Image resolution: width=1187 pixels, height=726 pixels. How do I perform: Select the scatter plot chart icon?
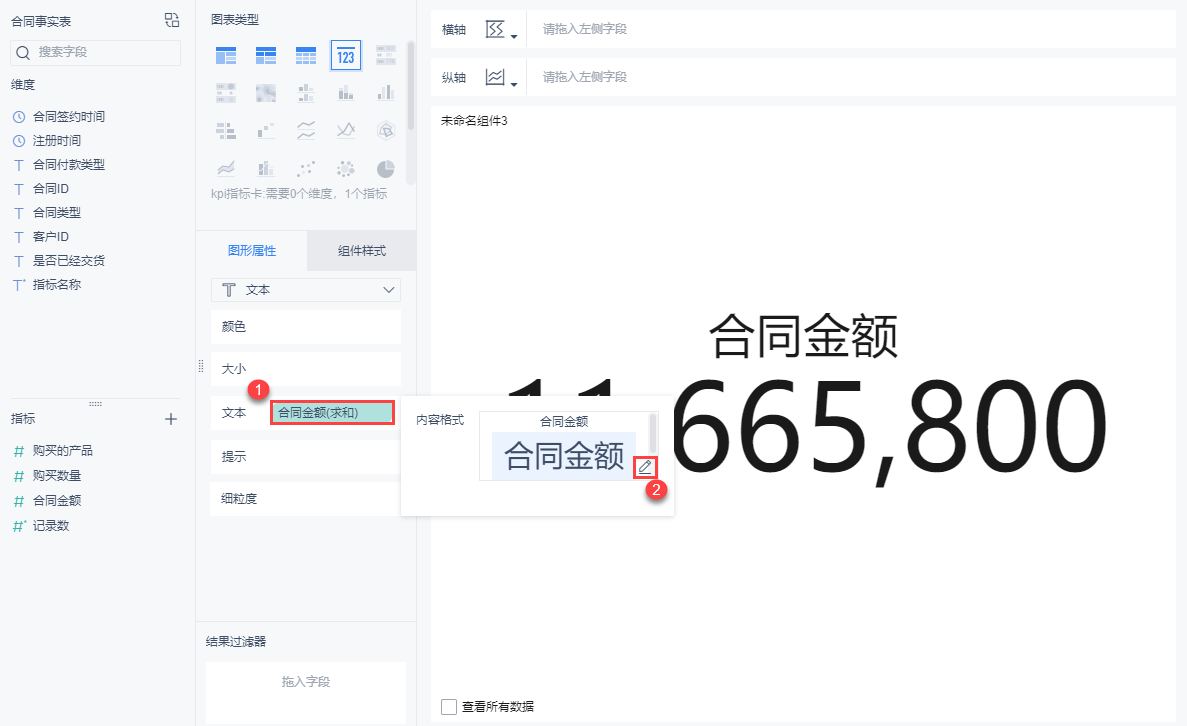point(306,168)
